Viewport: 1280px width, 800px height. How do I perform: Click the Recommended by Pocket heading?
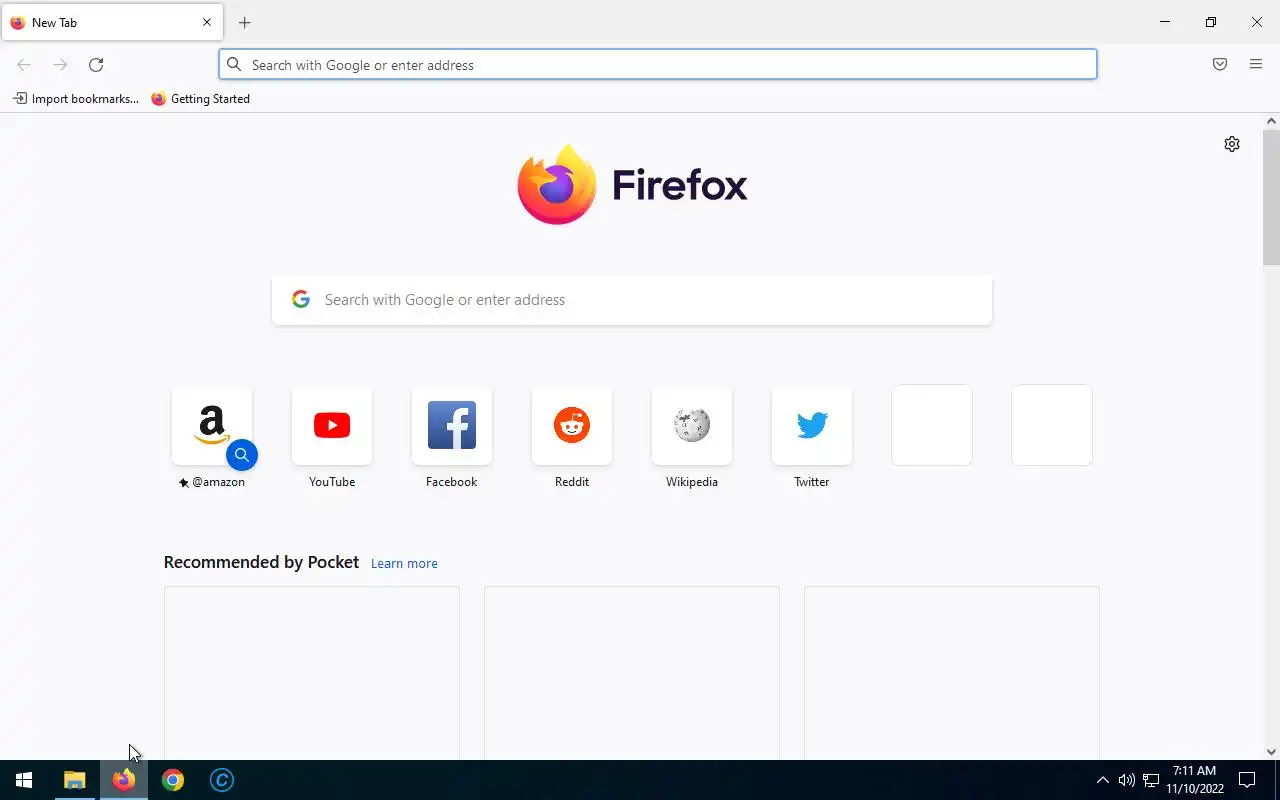[261, 562]
